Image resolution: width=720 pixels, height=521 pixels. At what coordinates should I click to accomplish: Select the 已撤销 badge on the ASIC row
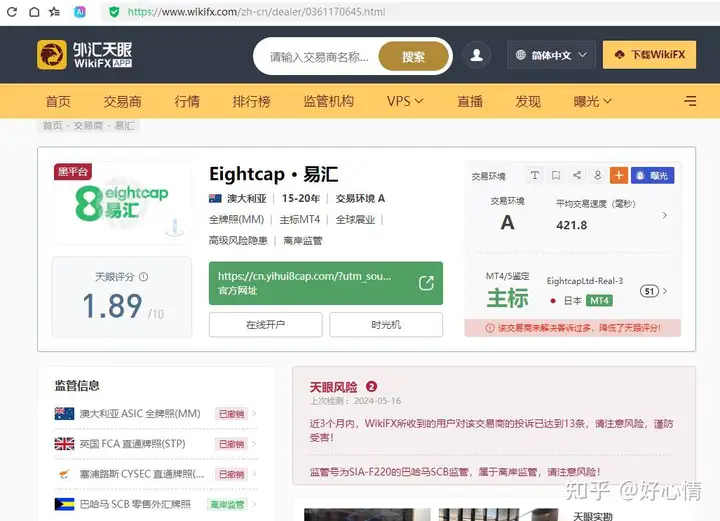click(231, 414)
